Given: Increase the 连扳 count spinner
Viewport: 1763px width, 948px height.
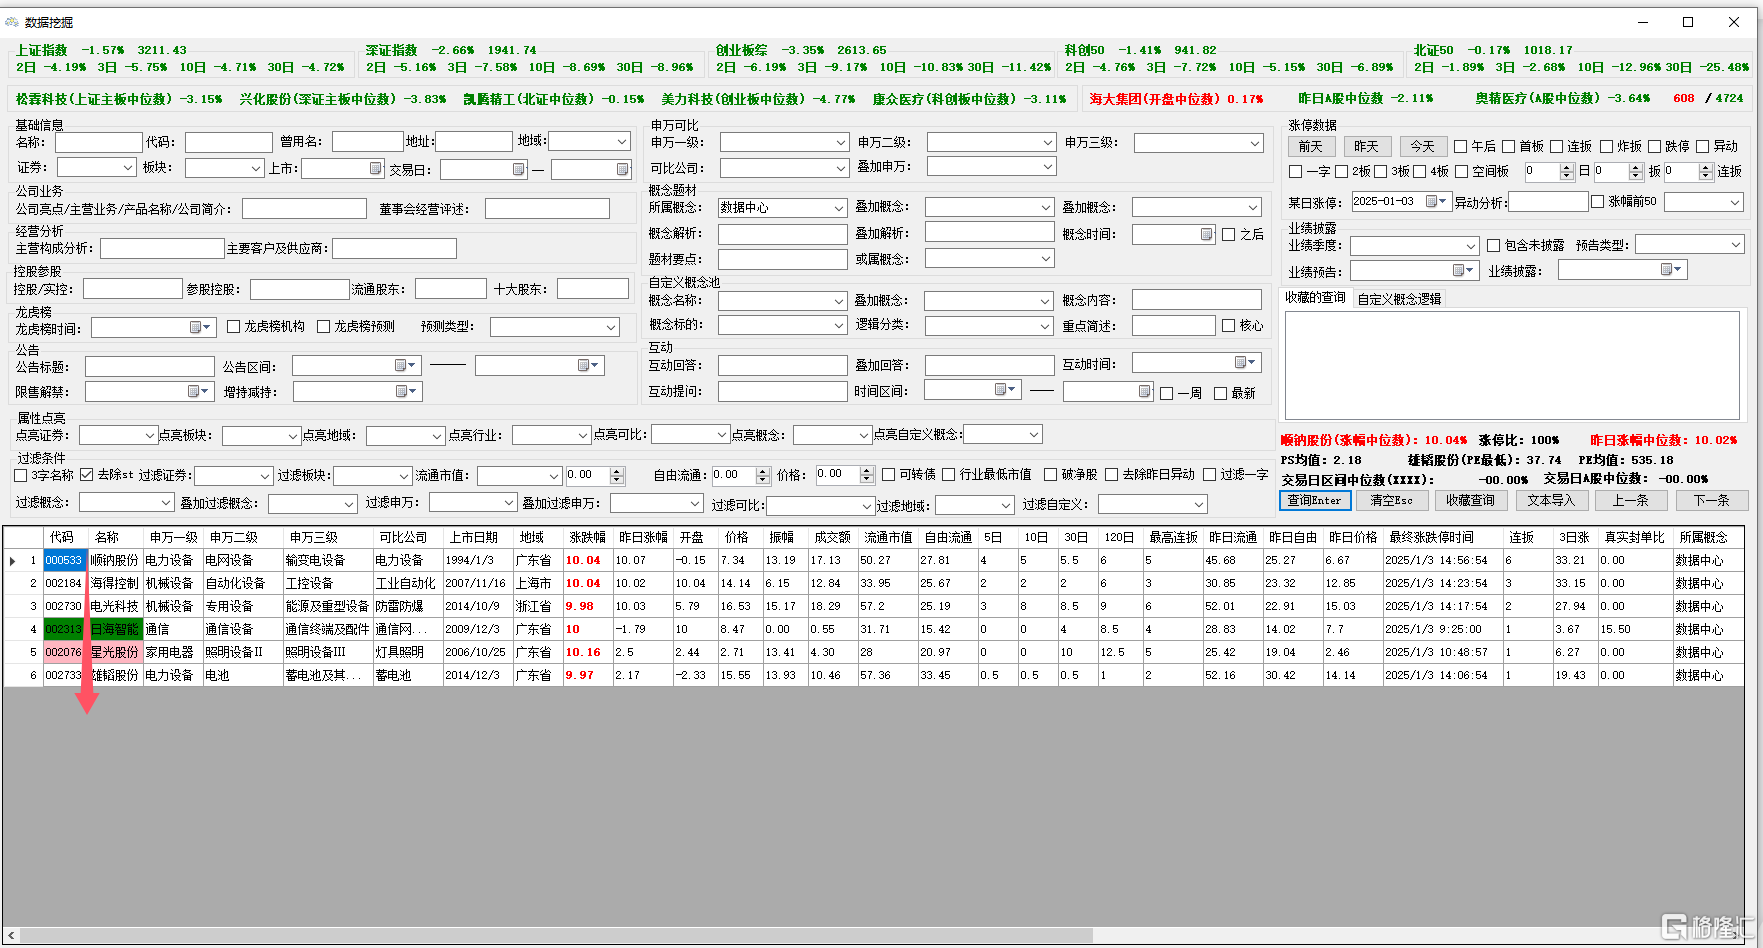Looking at the screenshot, I should point(1706,167).
